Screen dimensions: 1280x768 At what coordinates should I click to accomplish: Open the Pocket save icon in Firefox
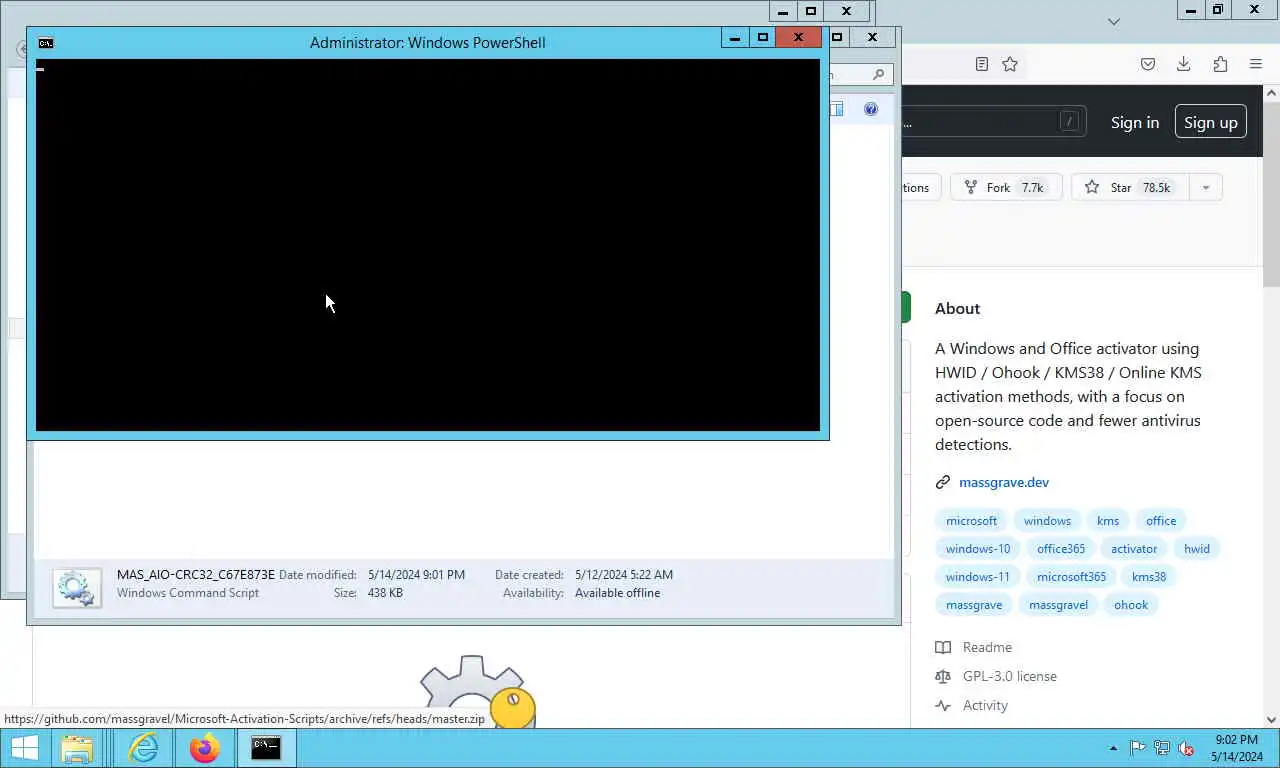pos(1148,64)
